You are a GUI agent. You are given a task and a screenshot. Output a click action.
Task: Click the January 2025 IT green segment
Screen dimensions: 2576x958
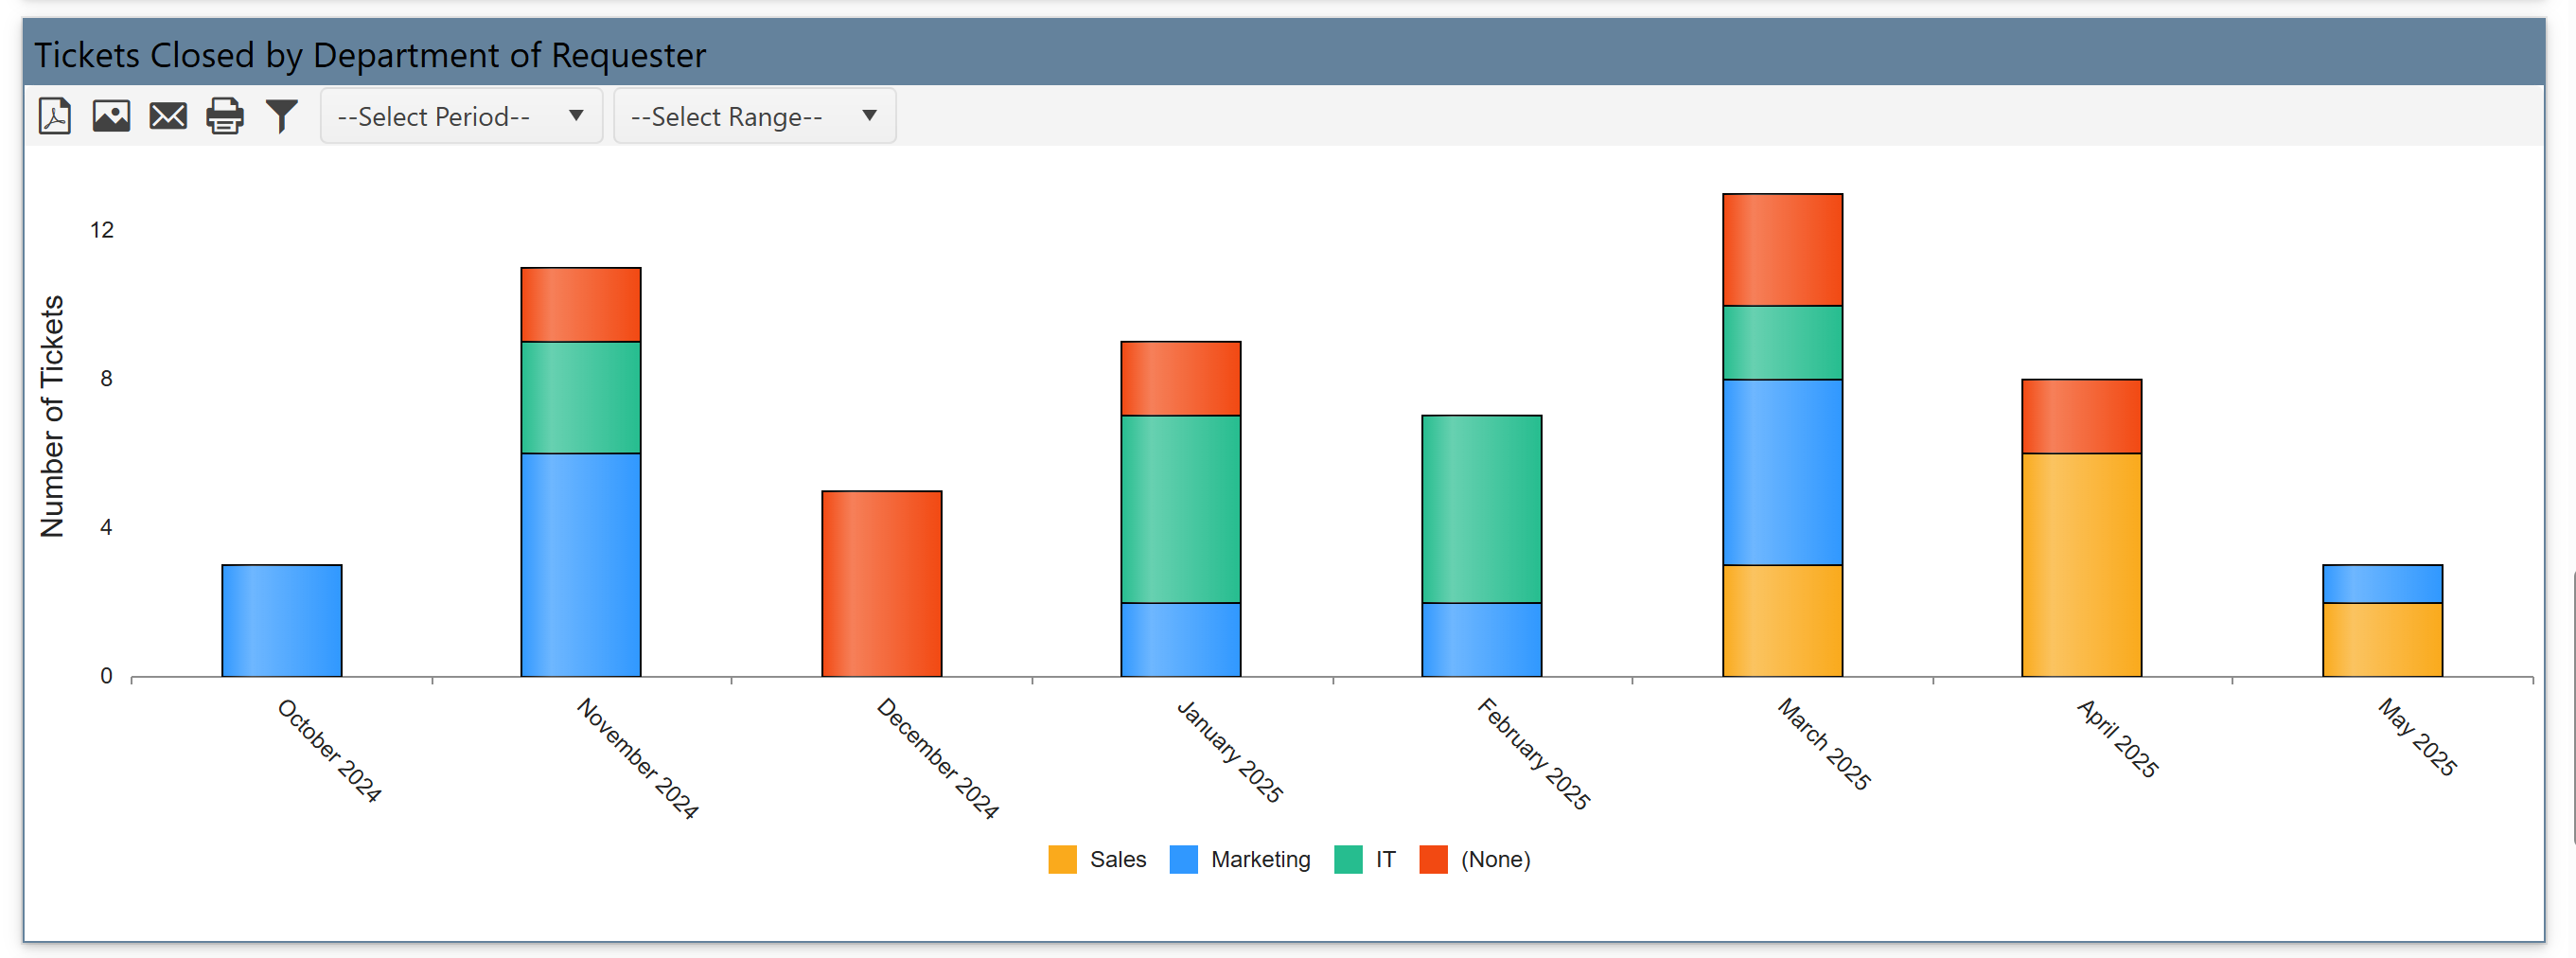pyautogui.click(x=1180, y=508)
